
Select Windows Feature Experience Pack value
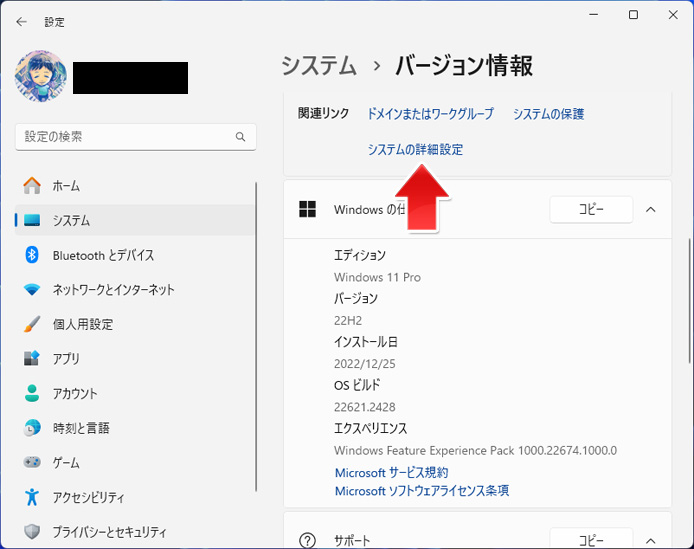click(475, 450)
